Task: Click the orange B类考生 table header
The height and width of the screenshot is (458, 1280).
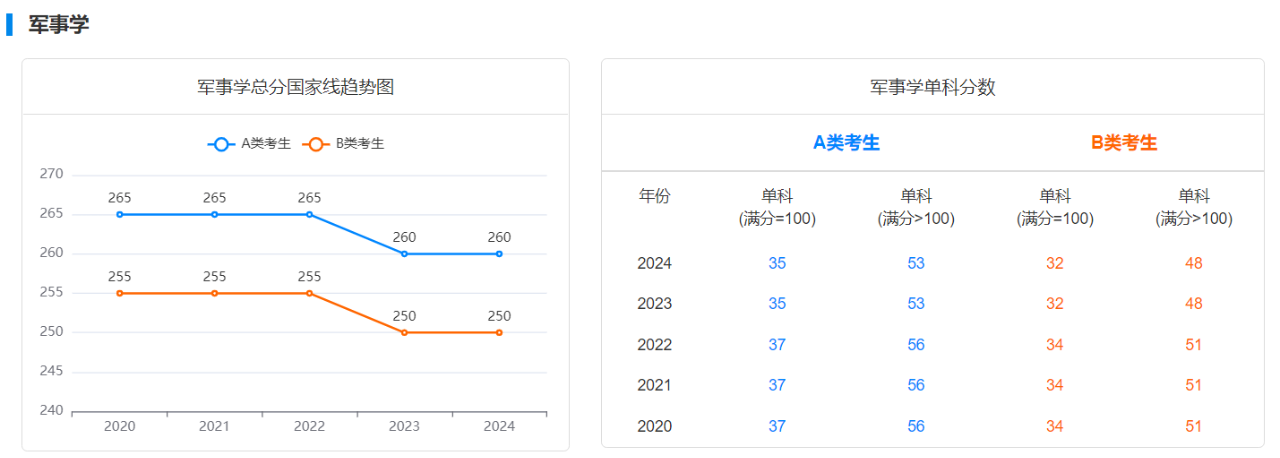Action: [1124, 143]
